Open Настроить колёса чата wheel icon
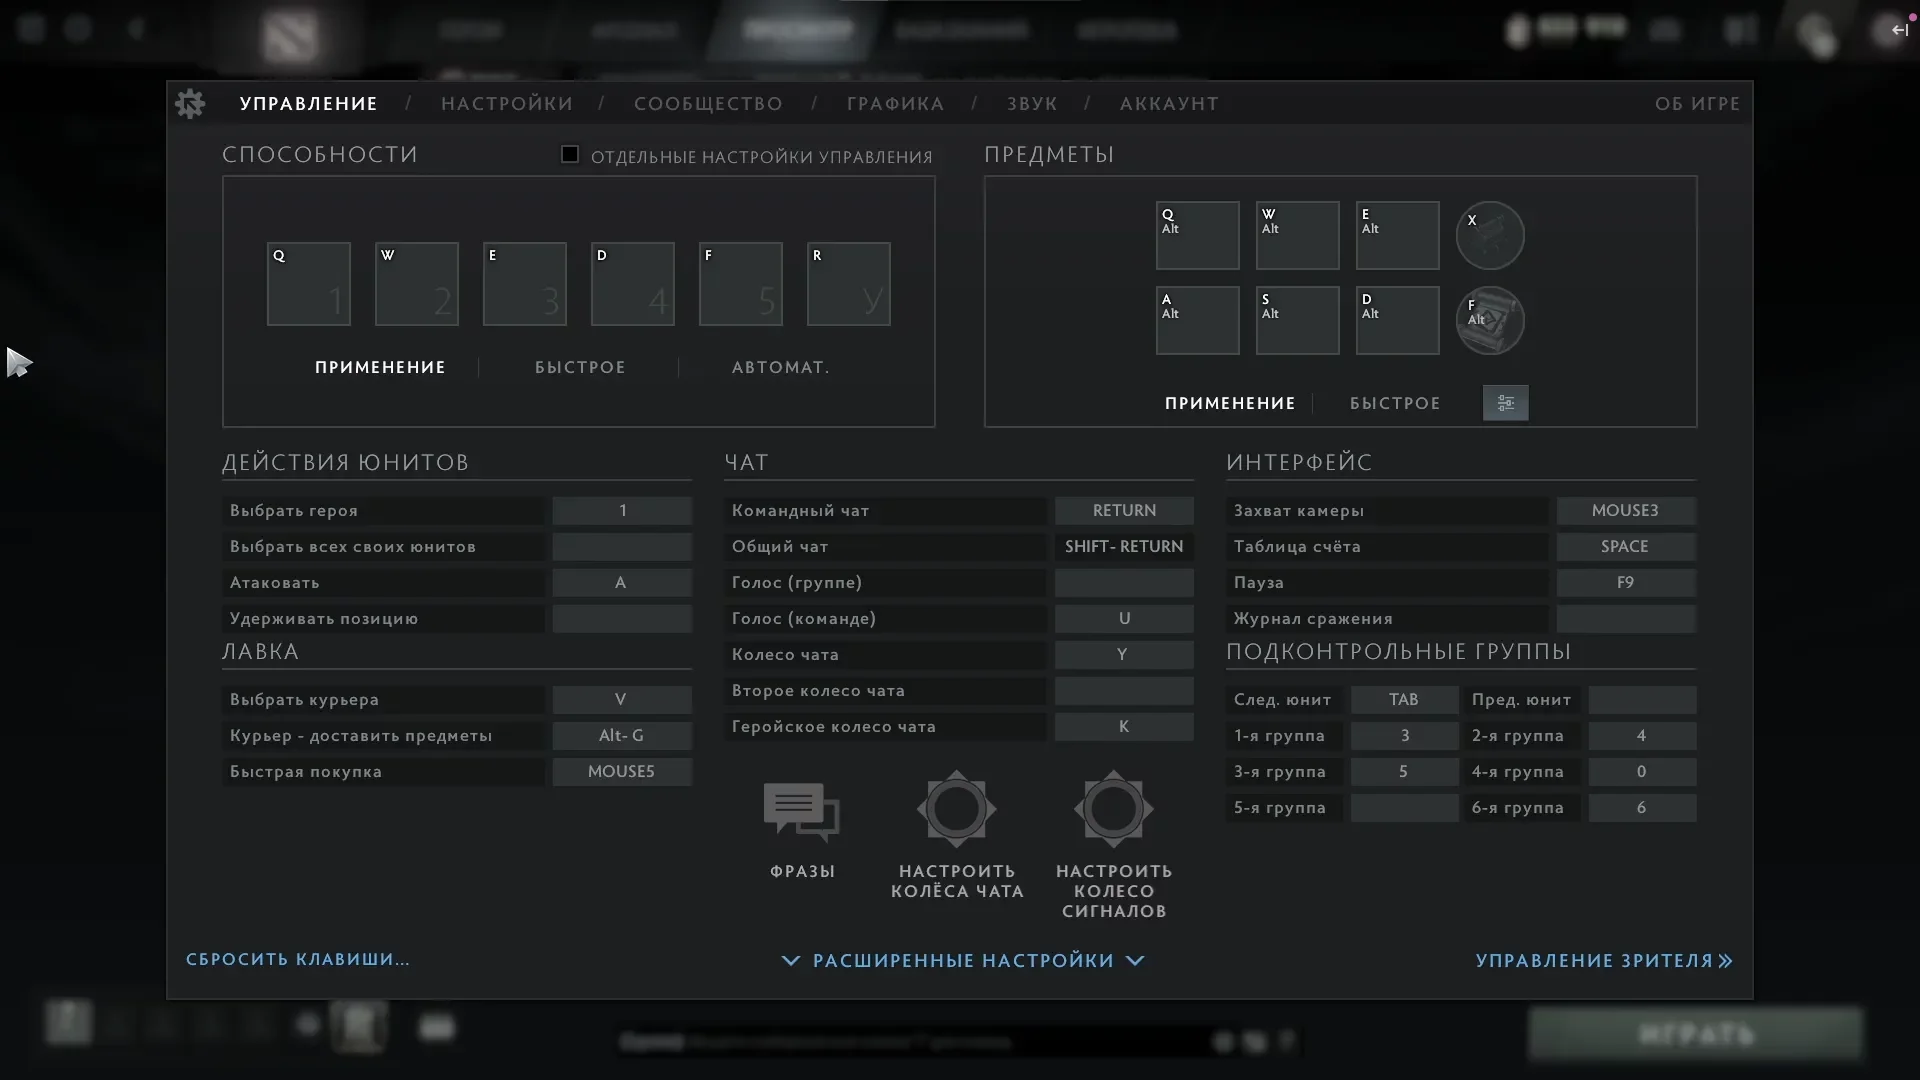 [x=956, y=809]
